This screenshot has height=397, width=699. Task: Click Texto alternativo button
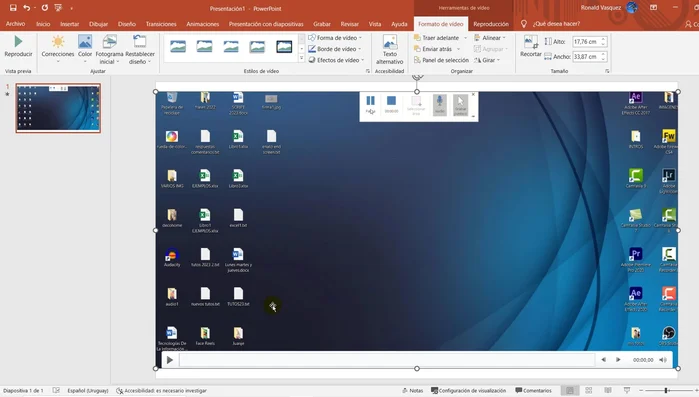(x=390, y=49)
